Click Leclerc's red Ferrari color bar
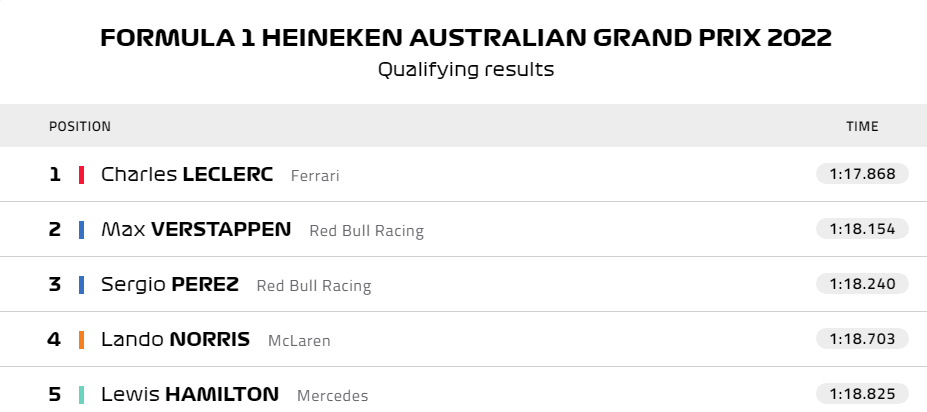Viewport: 927px width, 412px height. pyautogui.click(x=81, y=175)
